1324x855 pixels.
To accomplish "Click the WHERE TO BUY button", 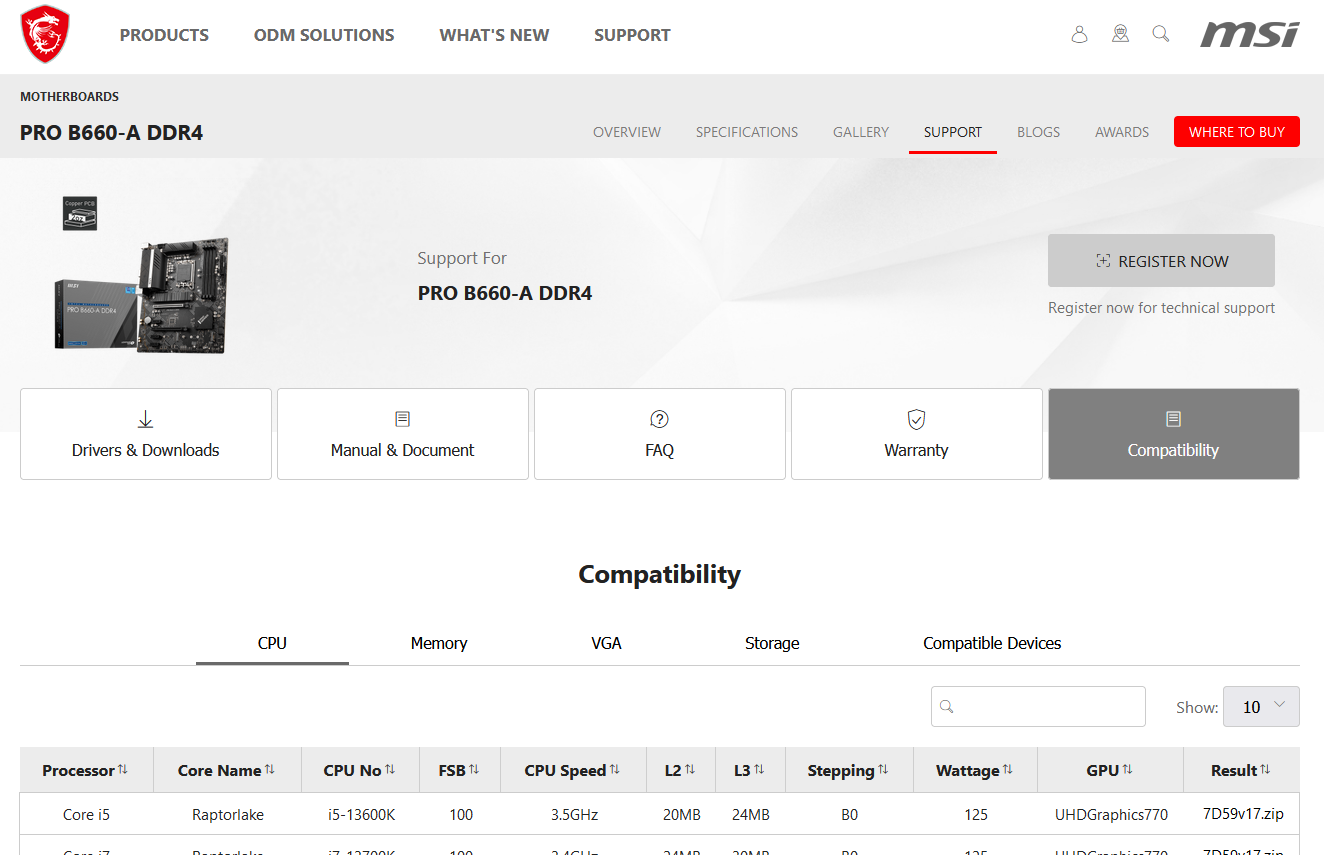I will click(1237, 132).
